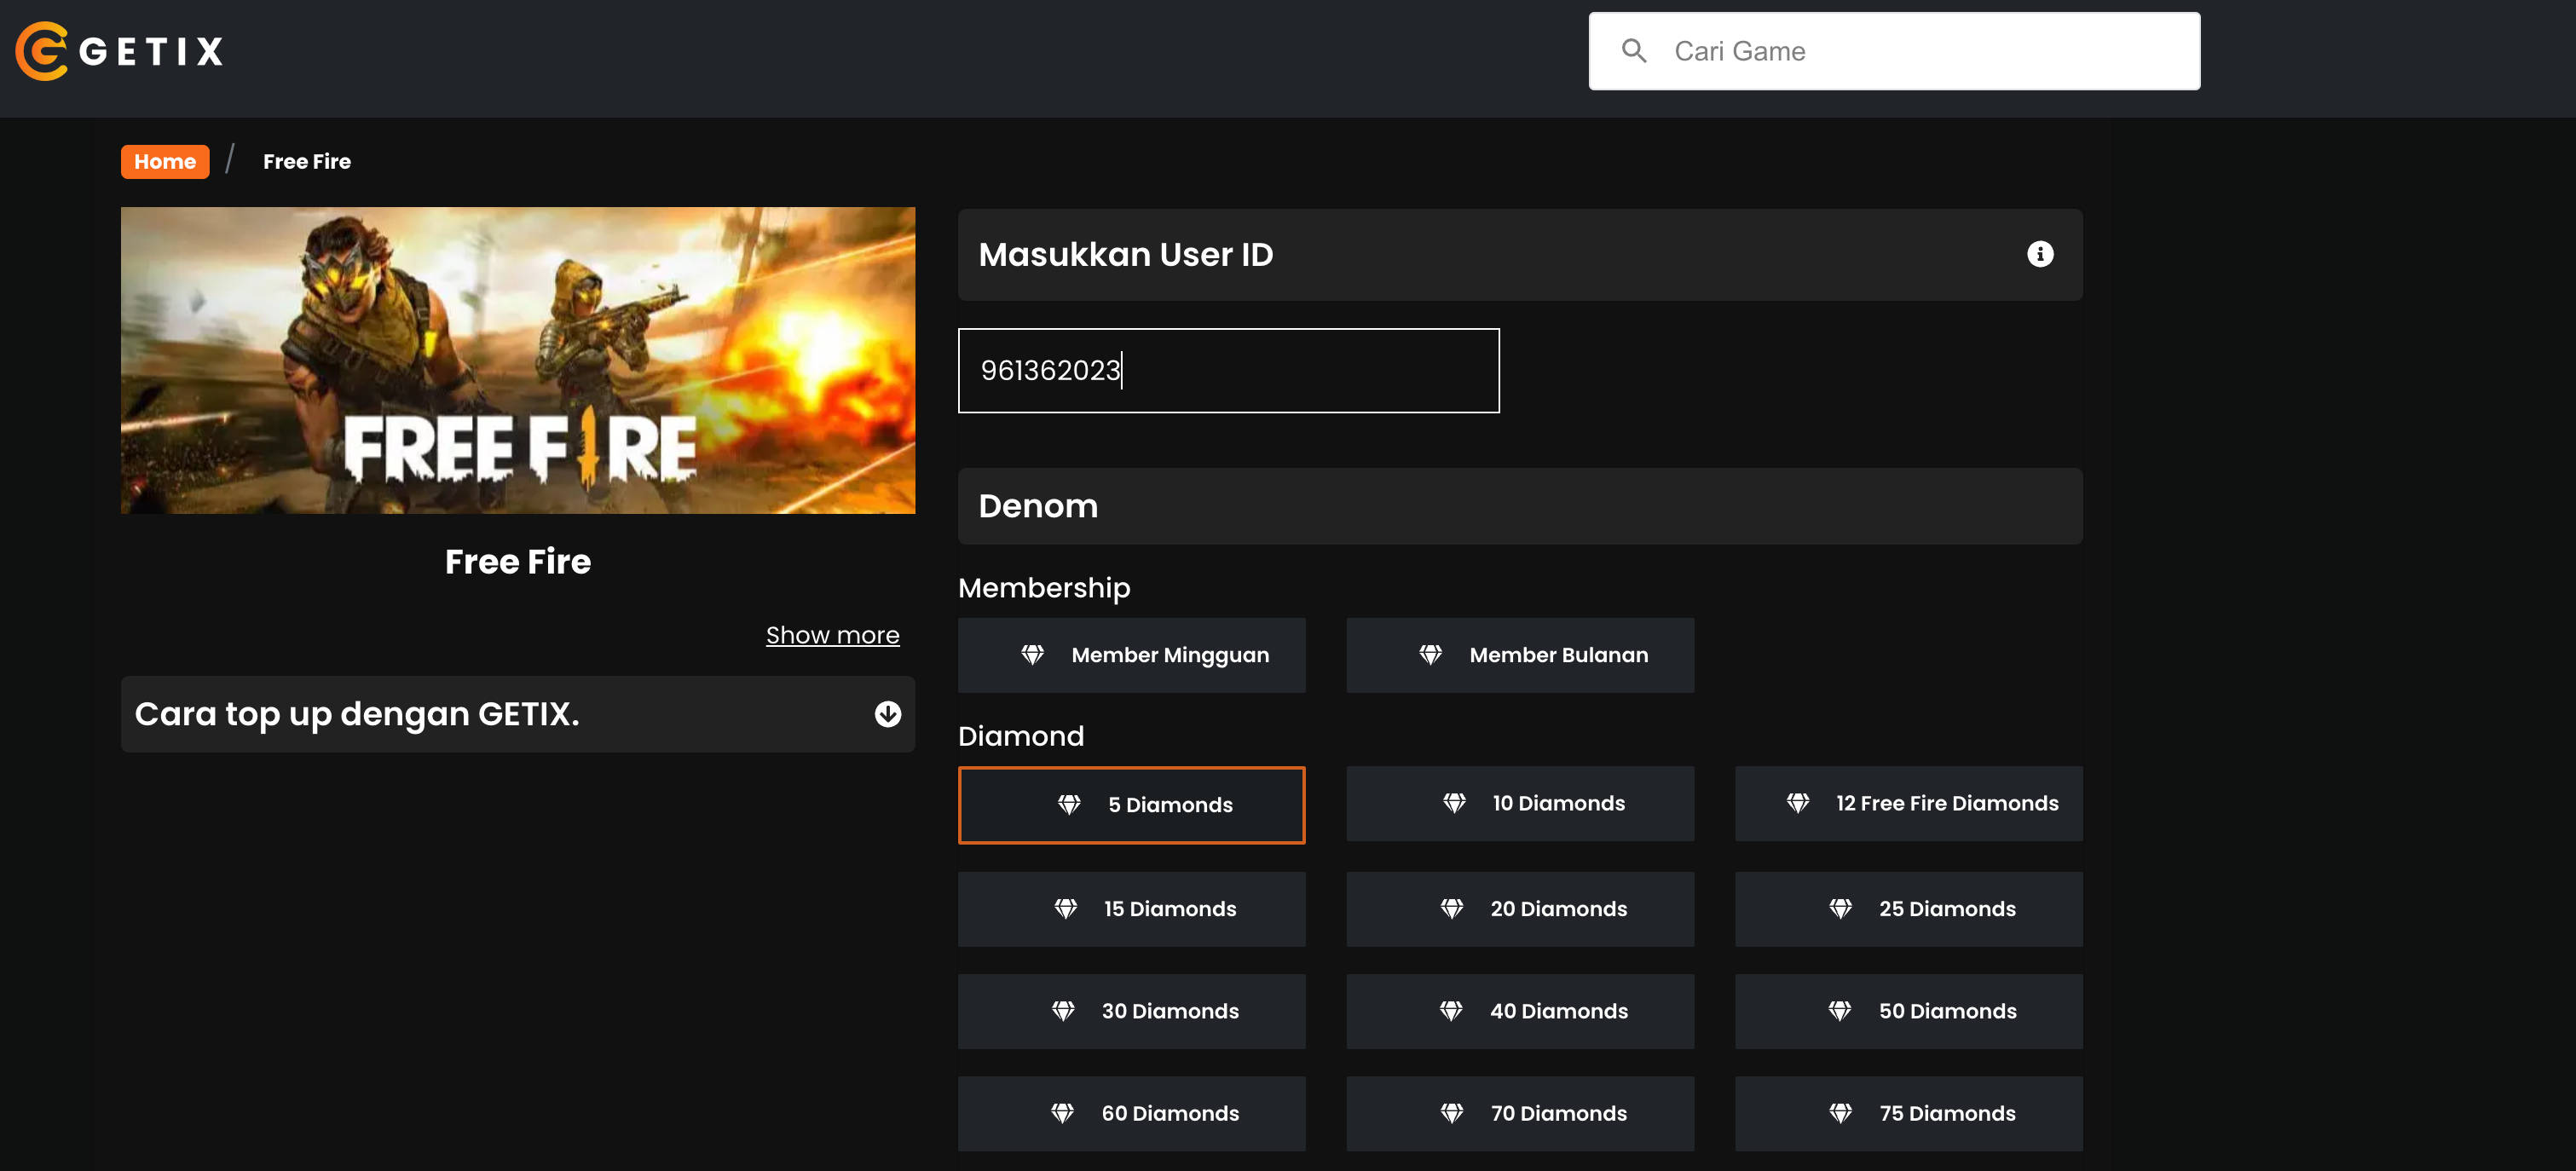Image resolution: width=2576 pixels, height=1171 pixels.
Task: Open the Free Fire banner image
Action: (x=518, y=360)
